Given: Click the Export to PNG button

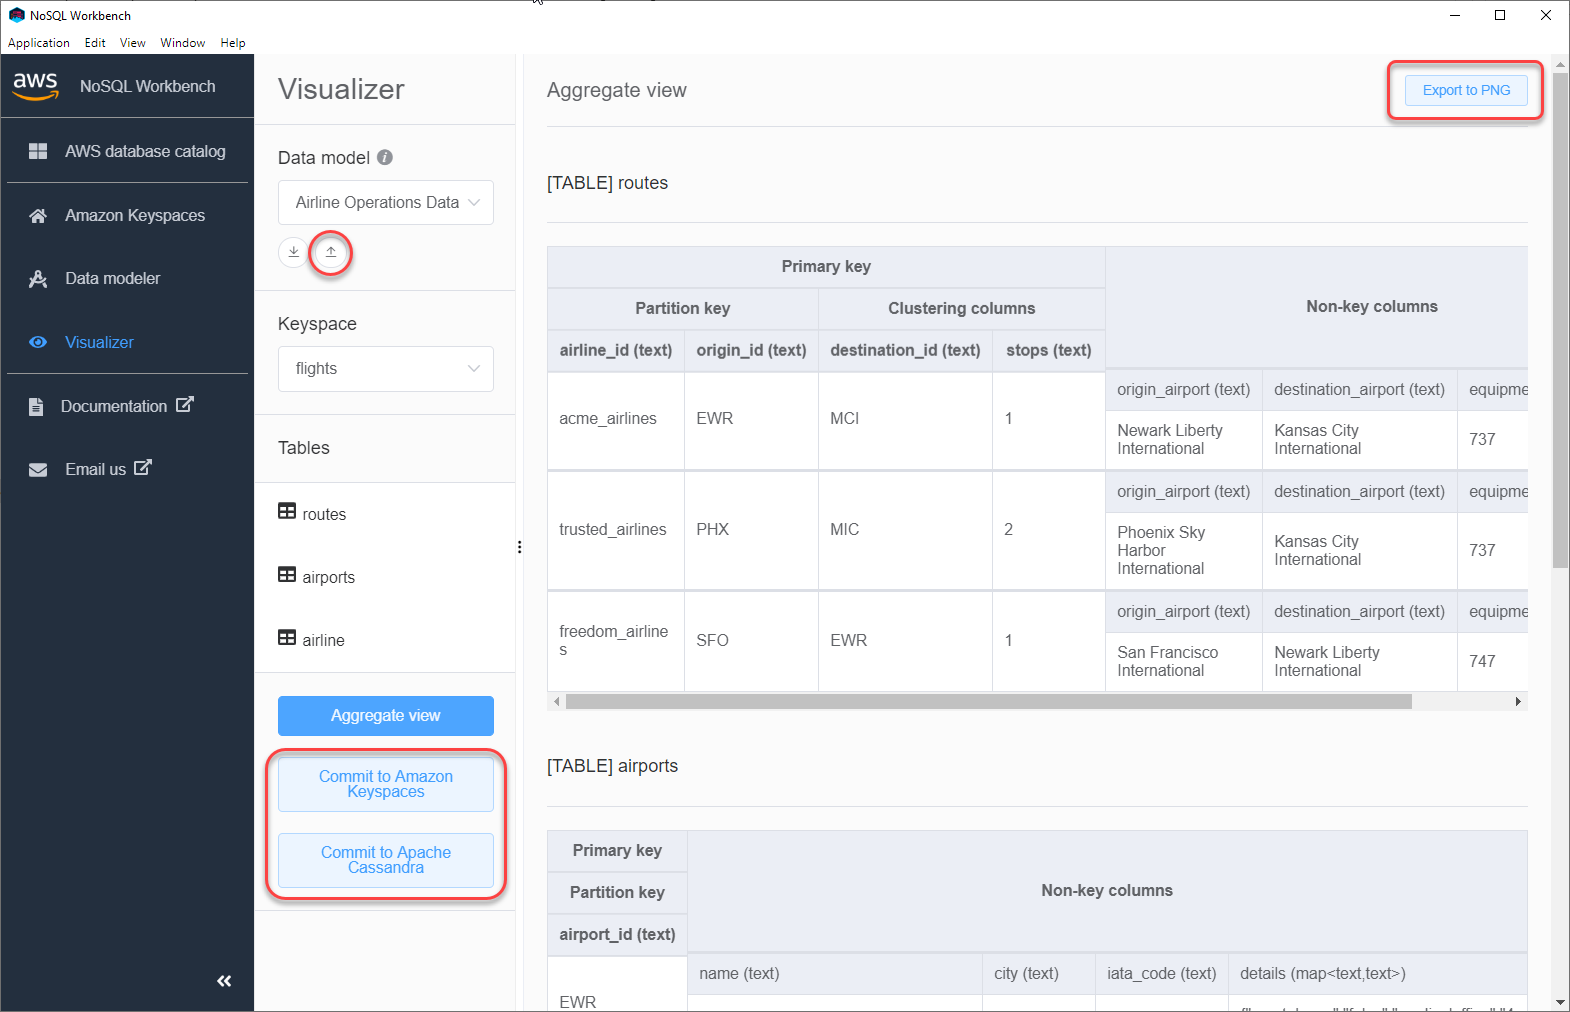Looking at the screenshot, I should [x=1466, y=90].
